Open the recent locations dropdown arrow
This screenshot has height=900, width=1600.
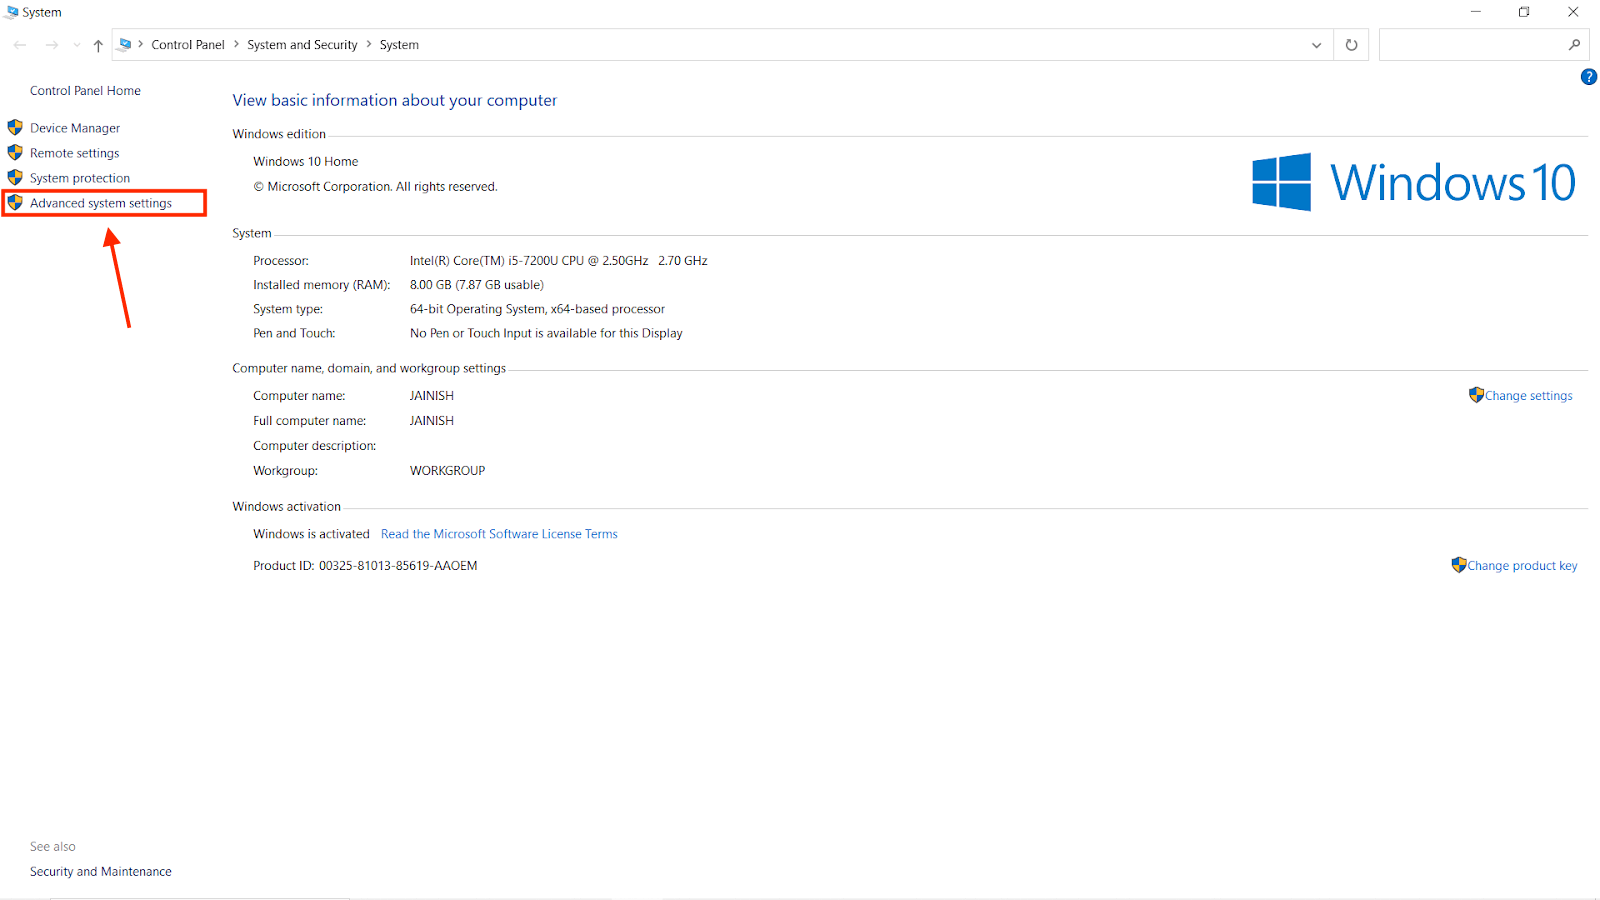(x=77, y=45)
